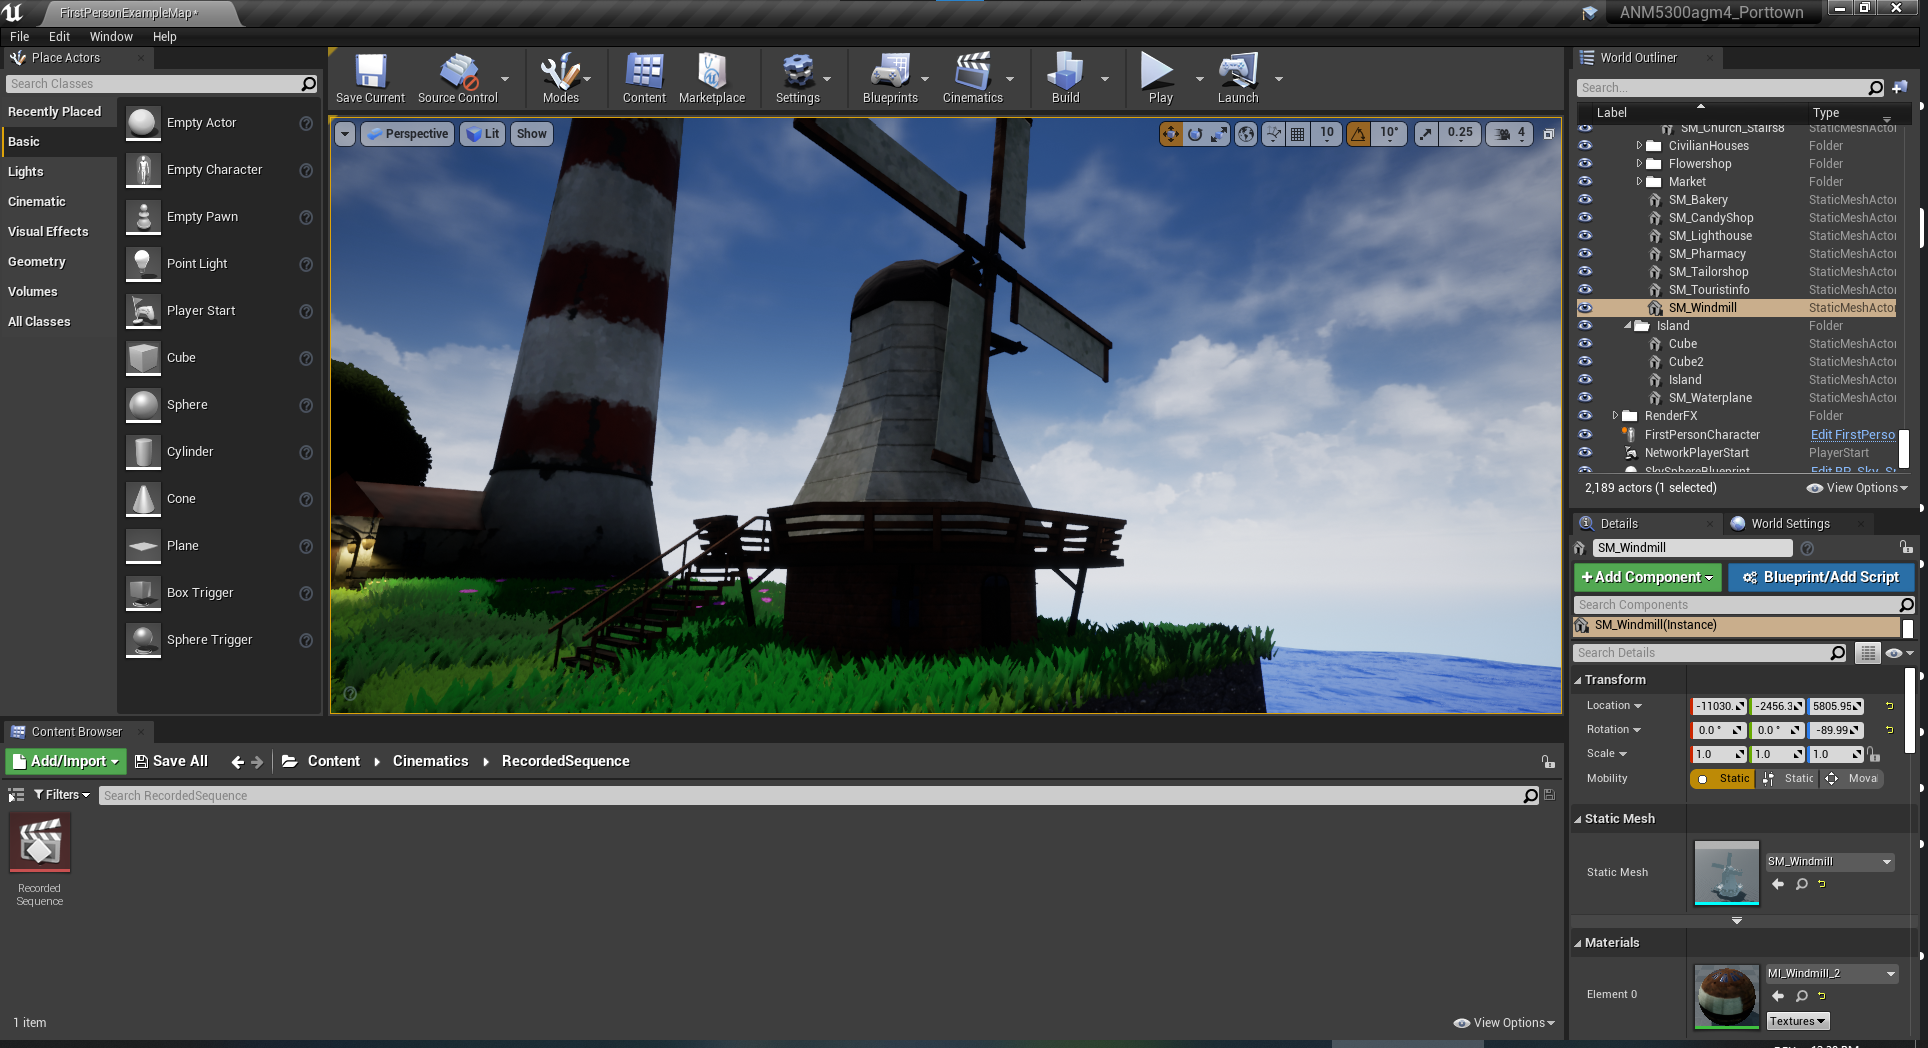Open the File menu
1928x1048 pixels.
(x=20, y=37)
